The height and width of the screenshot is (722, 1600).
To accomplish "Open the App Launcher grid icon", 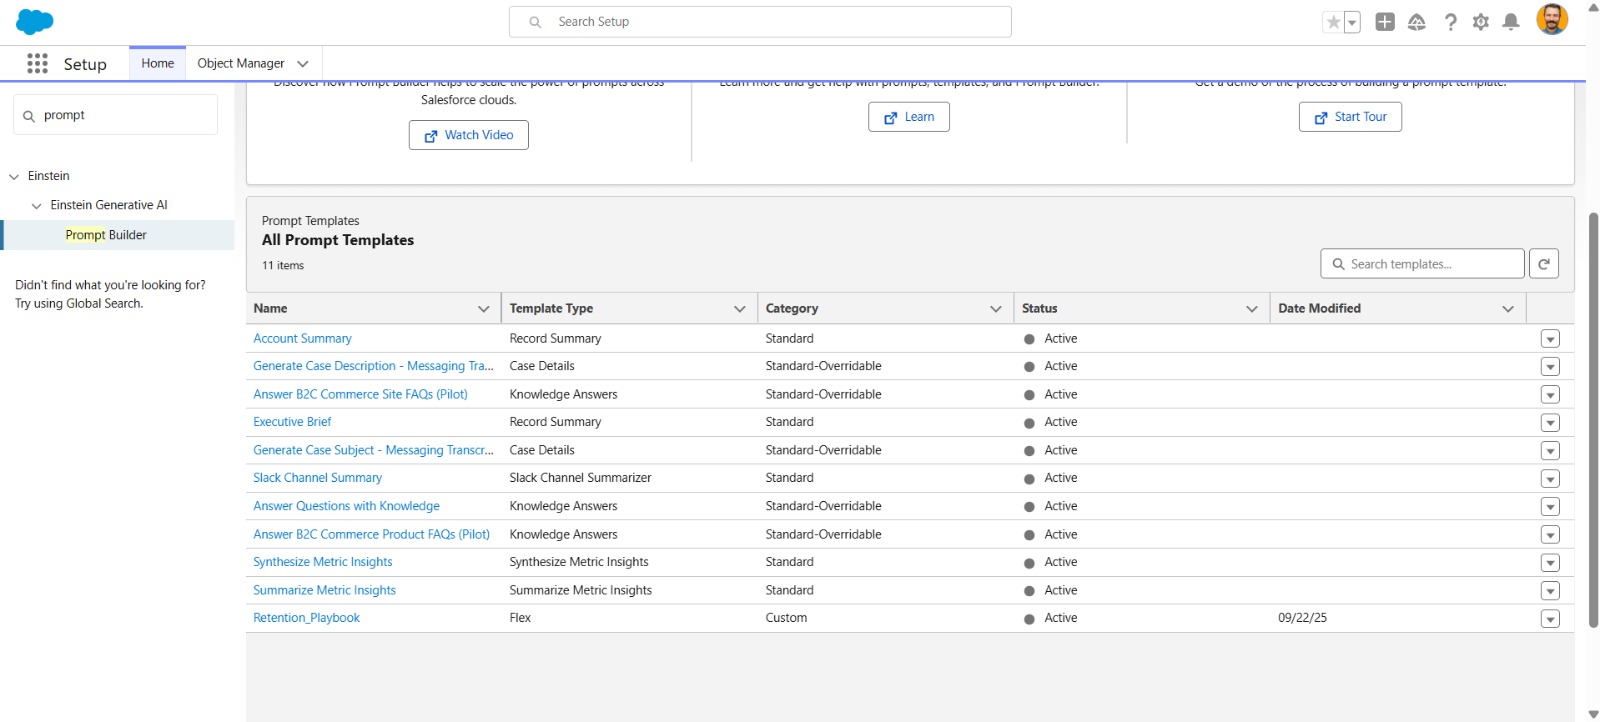I will point(37,64).
